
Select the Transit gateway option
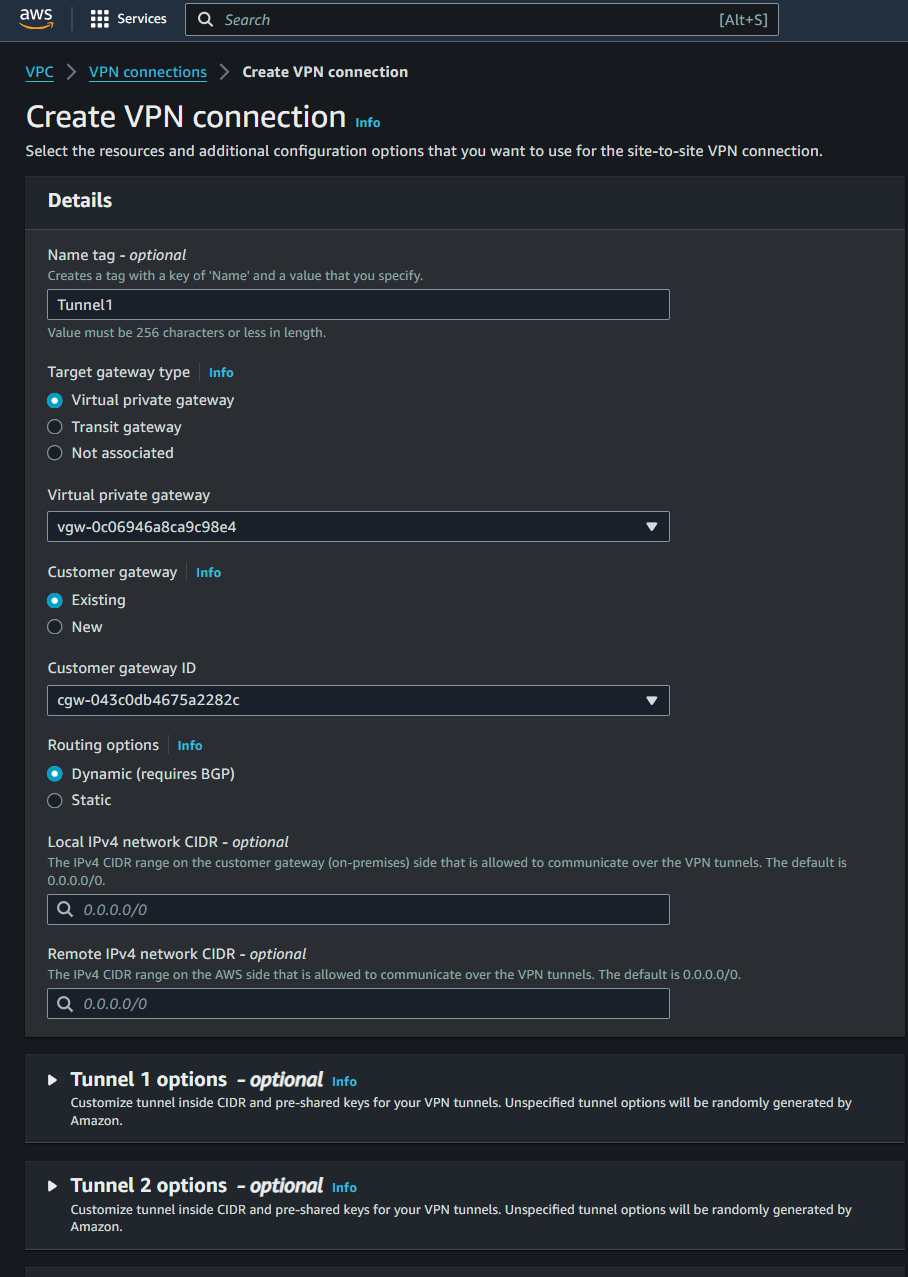(x=55, y=426)
